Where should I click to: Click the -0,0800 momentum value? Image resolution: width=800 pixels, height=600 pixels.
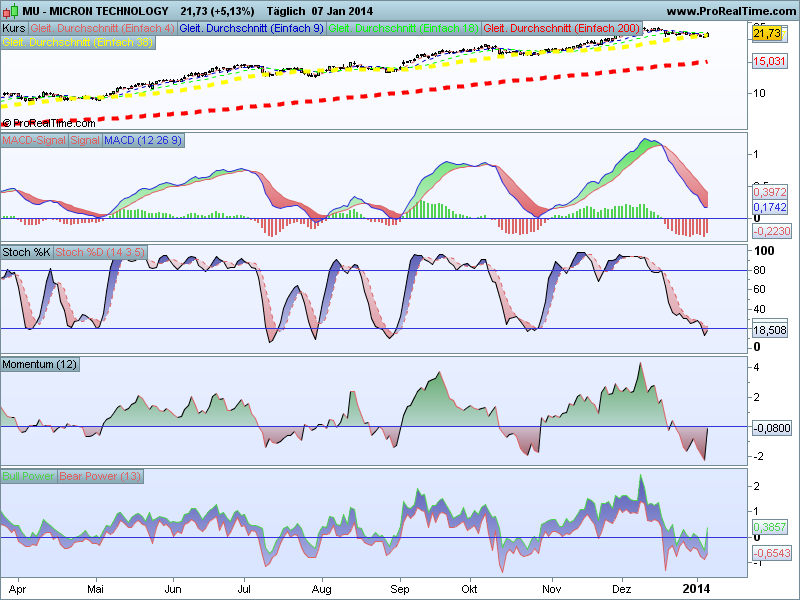click(x=771, y=428)
